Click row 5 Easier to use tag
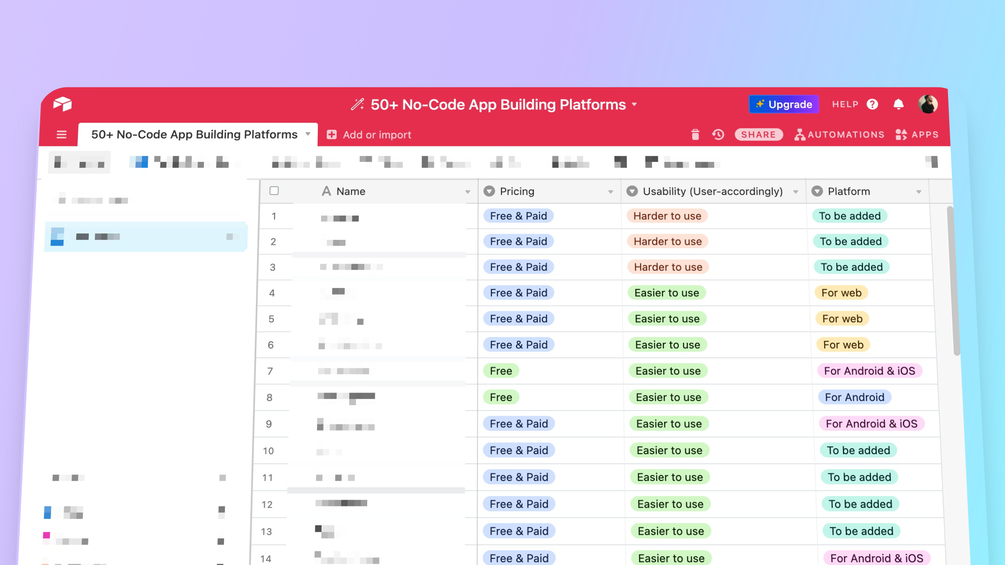1005x565 pixels. pyautogui.click(x=667, y=318)
